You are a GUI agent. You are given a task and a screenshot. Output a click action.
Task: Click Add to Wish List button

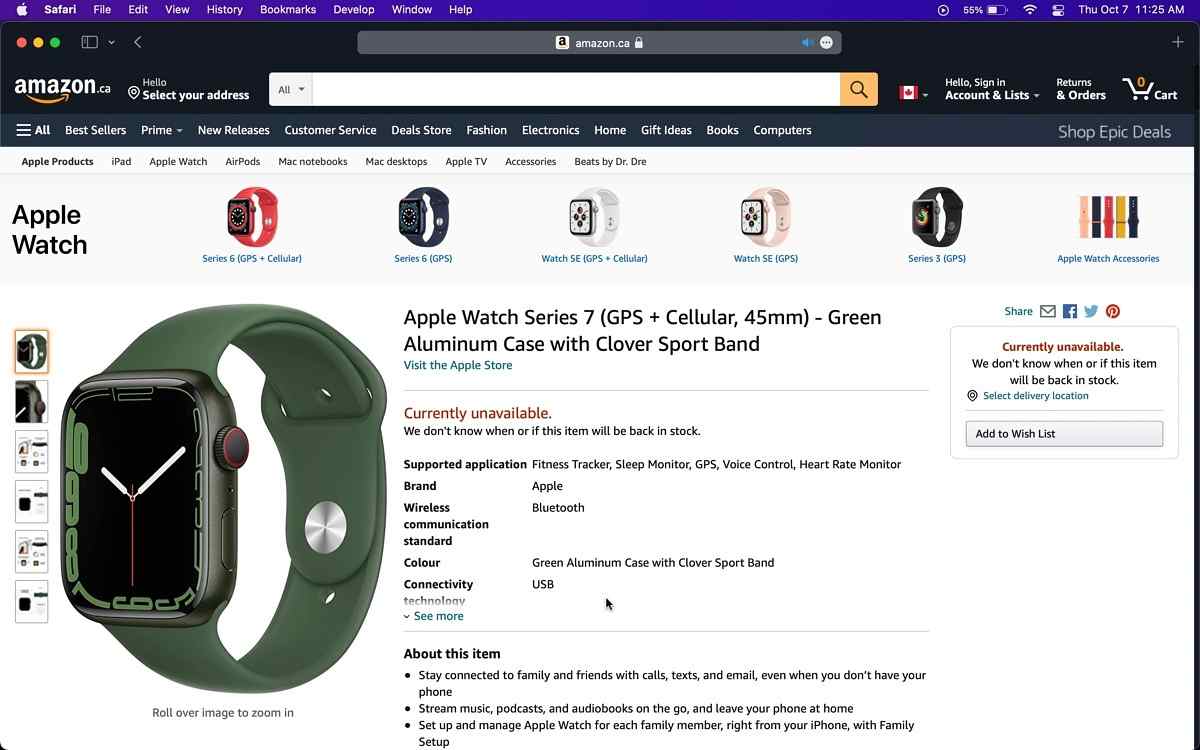[x=1064, y=433]
